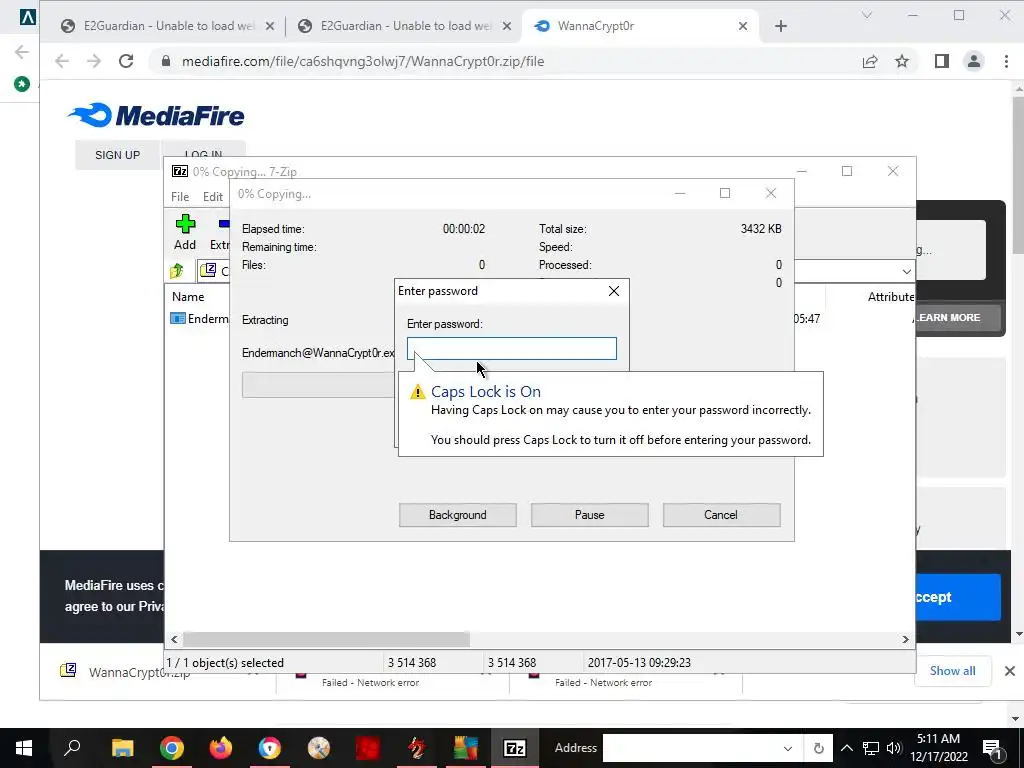The image size is (1024, 768).
Task: Select the Endermanch file row in 7-Zip
Action: [x=199, y=318]
